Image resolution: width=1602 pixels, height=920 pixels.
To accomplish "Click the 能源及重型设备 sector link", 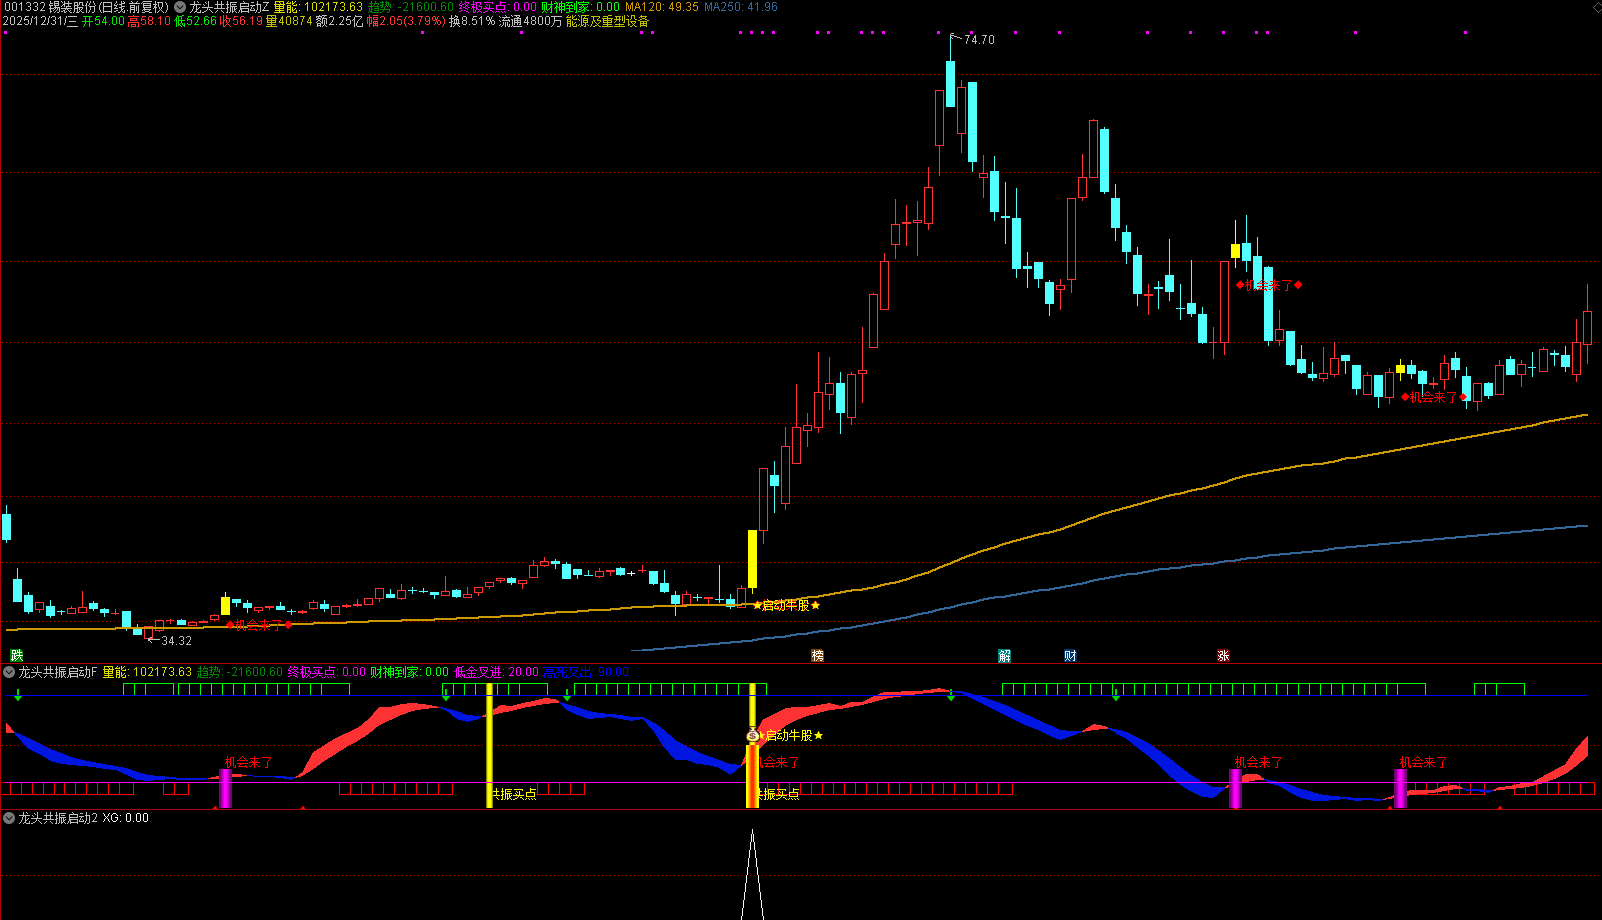I will [x=607, y=21].
